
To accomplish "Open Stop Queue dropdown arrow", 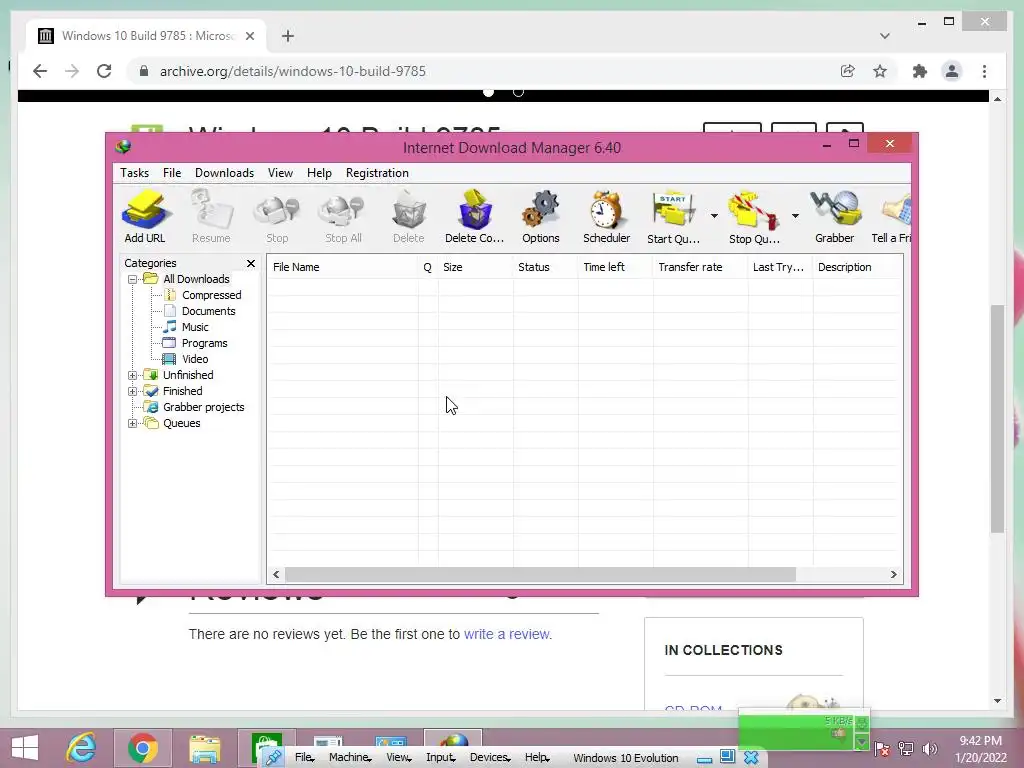I will point(795,216).
